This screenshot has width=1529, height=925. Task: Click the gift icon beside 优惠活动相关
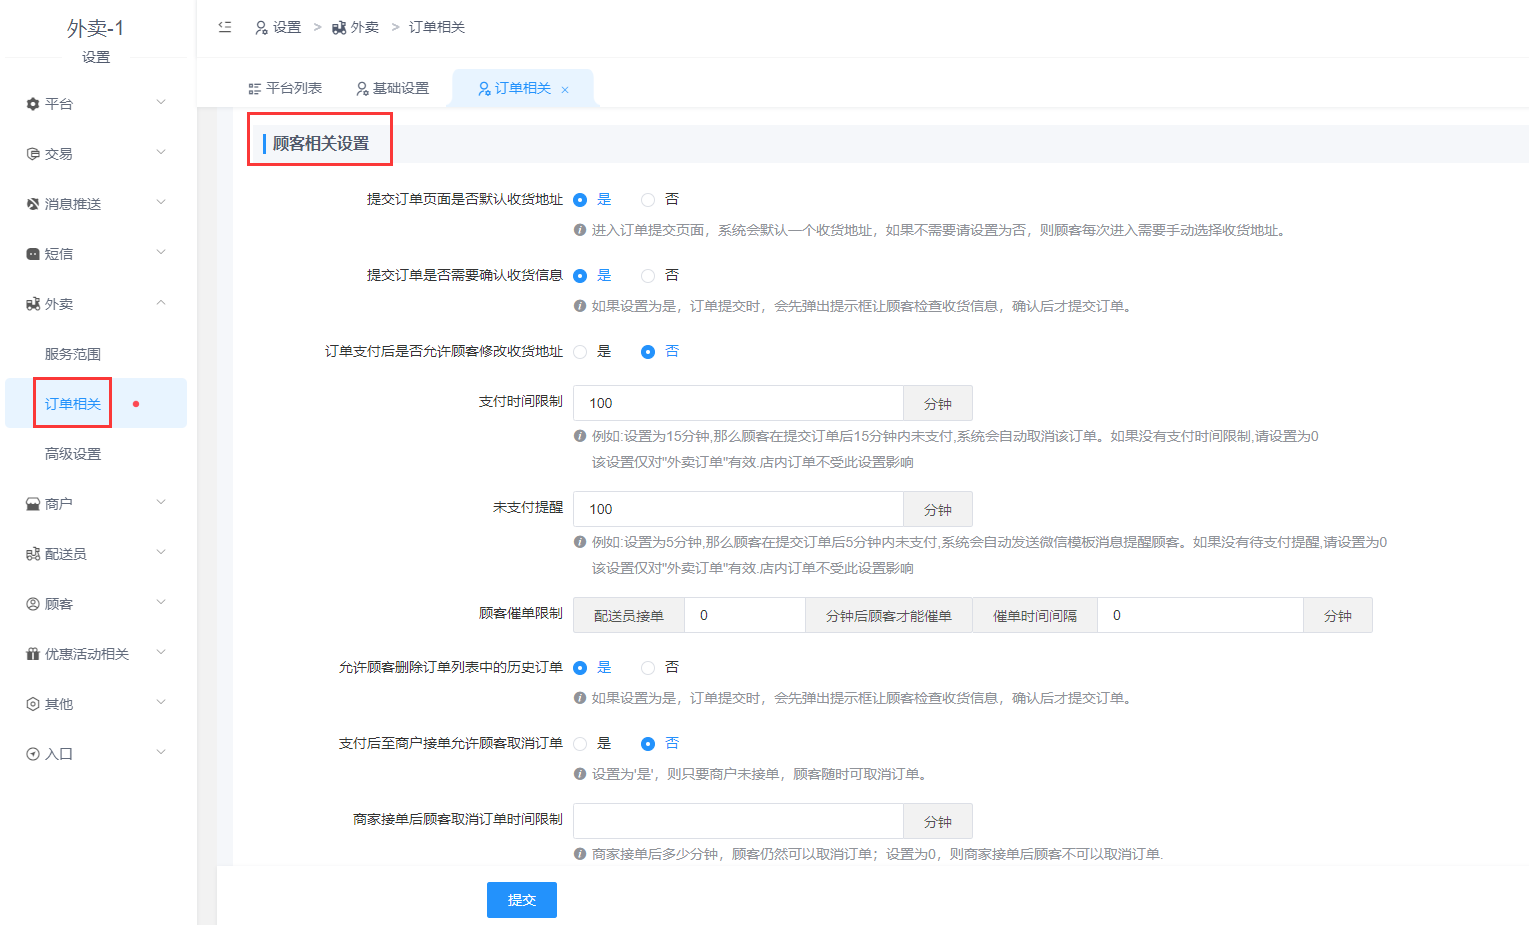[x=33, y=654]
